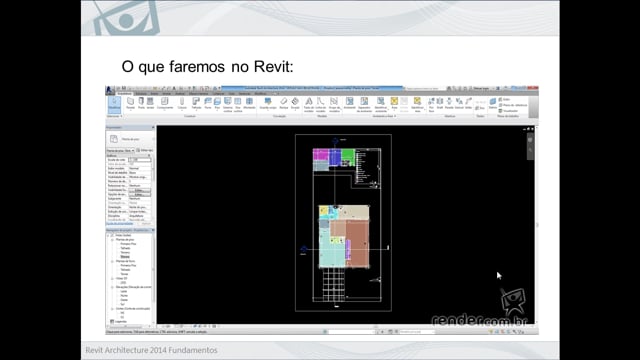This screenshot has width=640, height=360.
Task: Open the Plantas de piso type selector dropdown
Action: [120, 151]
